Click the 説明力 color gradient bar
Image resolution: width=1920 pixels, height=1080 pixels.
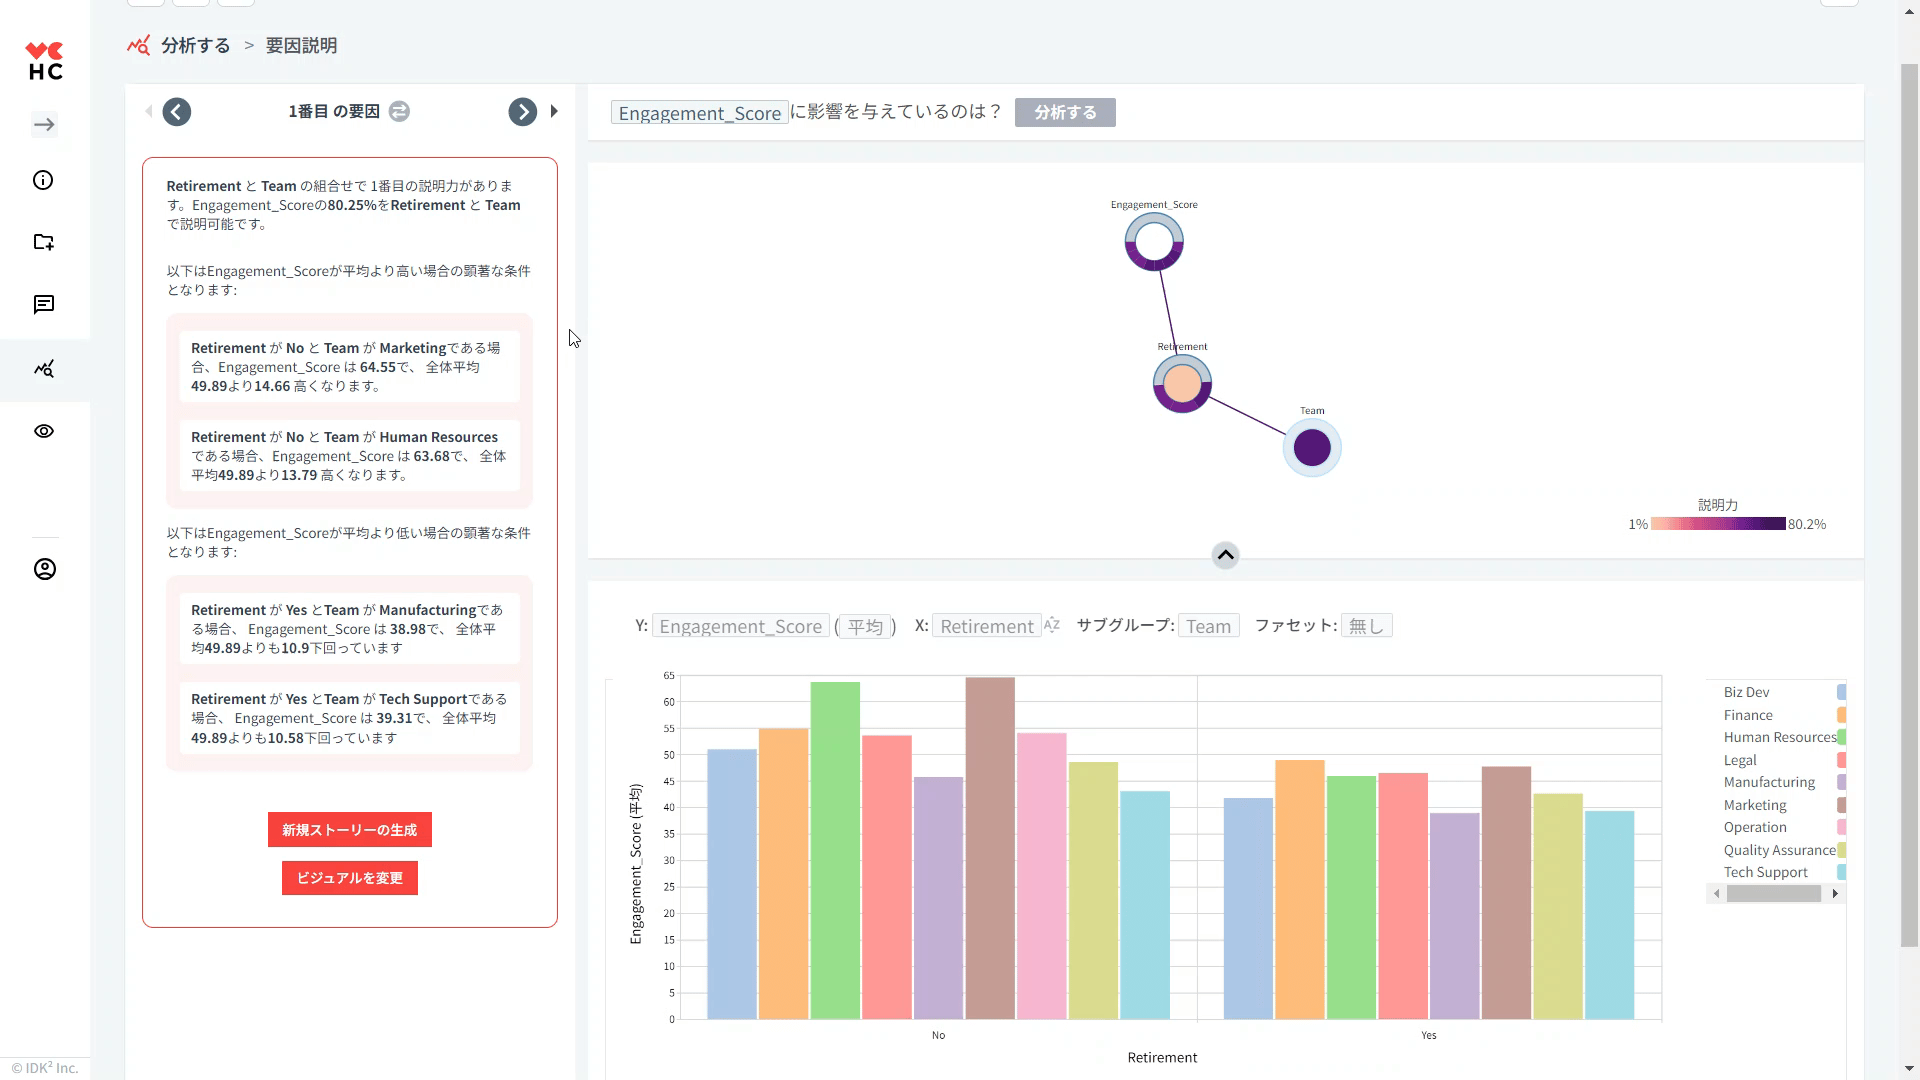1717,524
